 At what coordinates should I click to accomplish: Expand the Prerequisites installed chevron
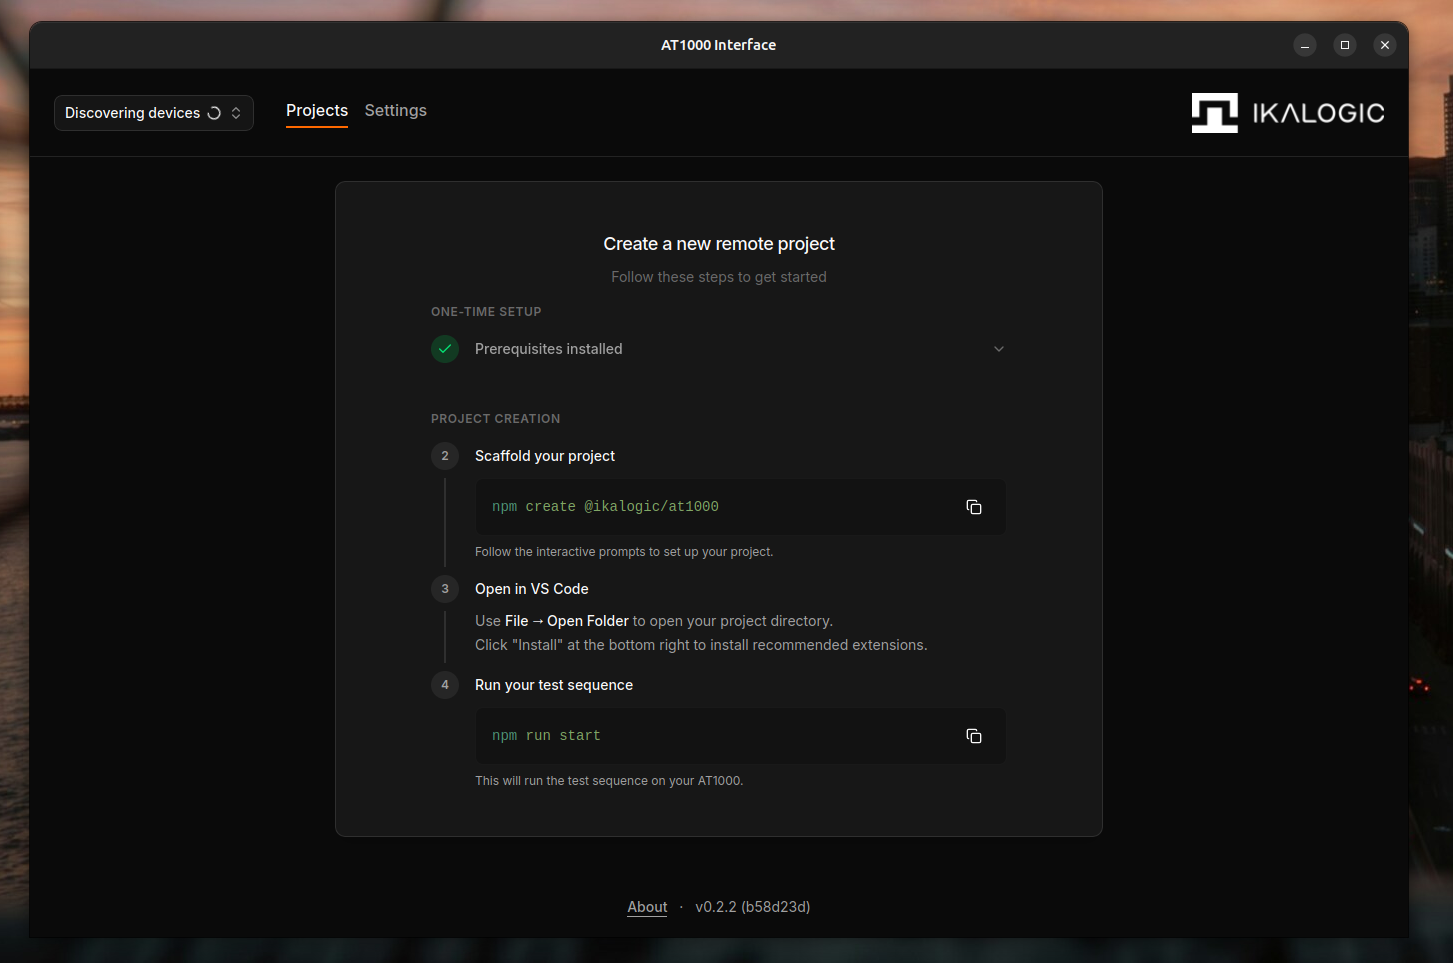[998, 349]
